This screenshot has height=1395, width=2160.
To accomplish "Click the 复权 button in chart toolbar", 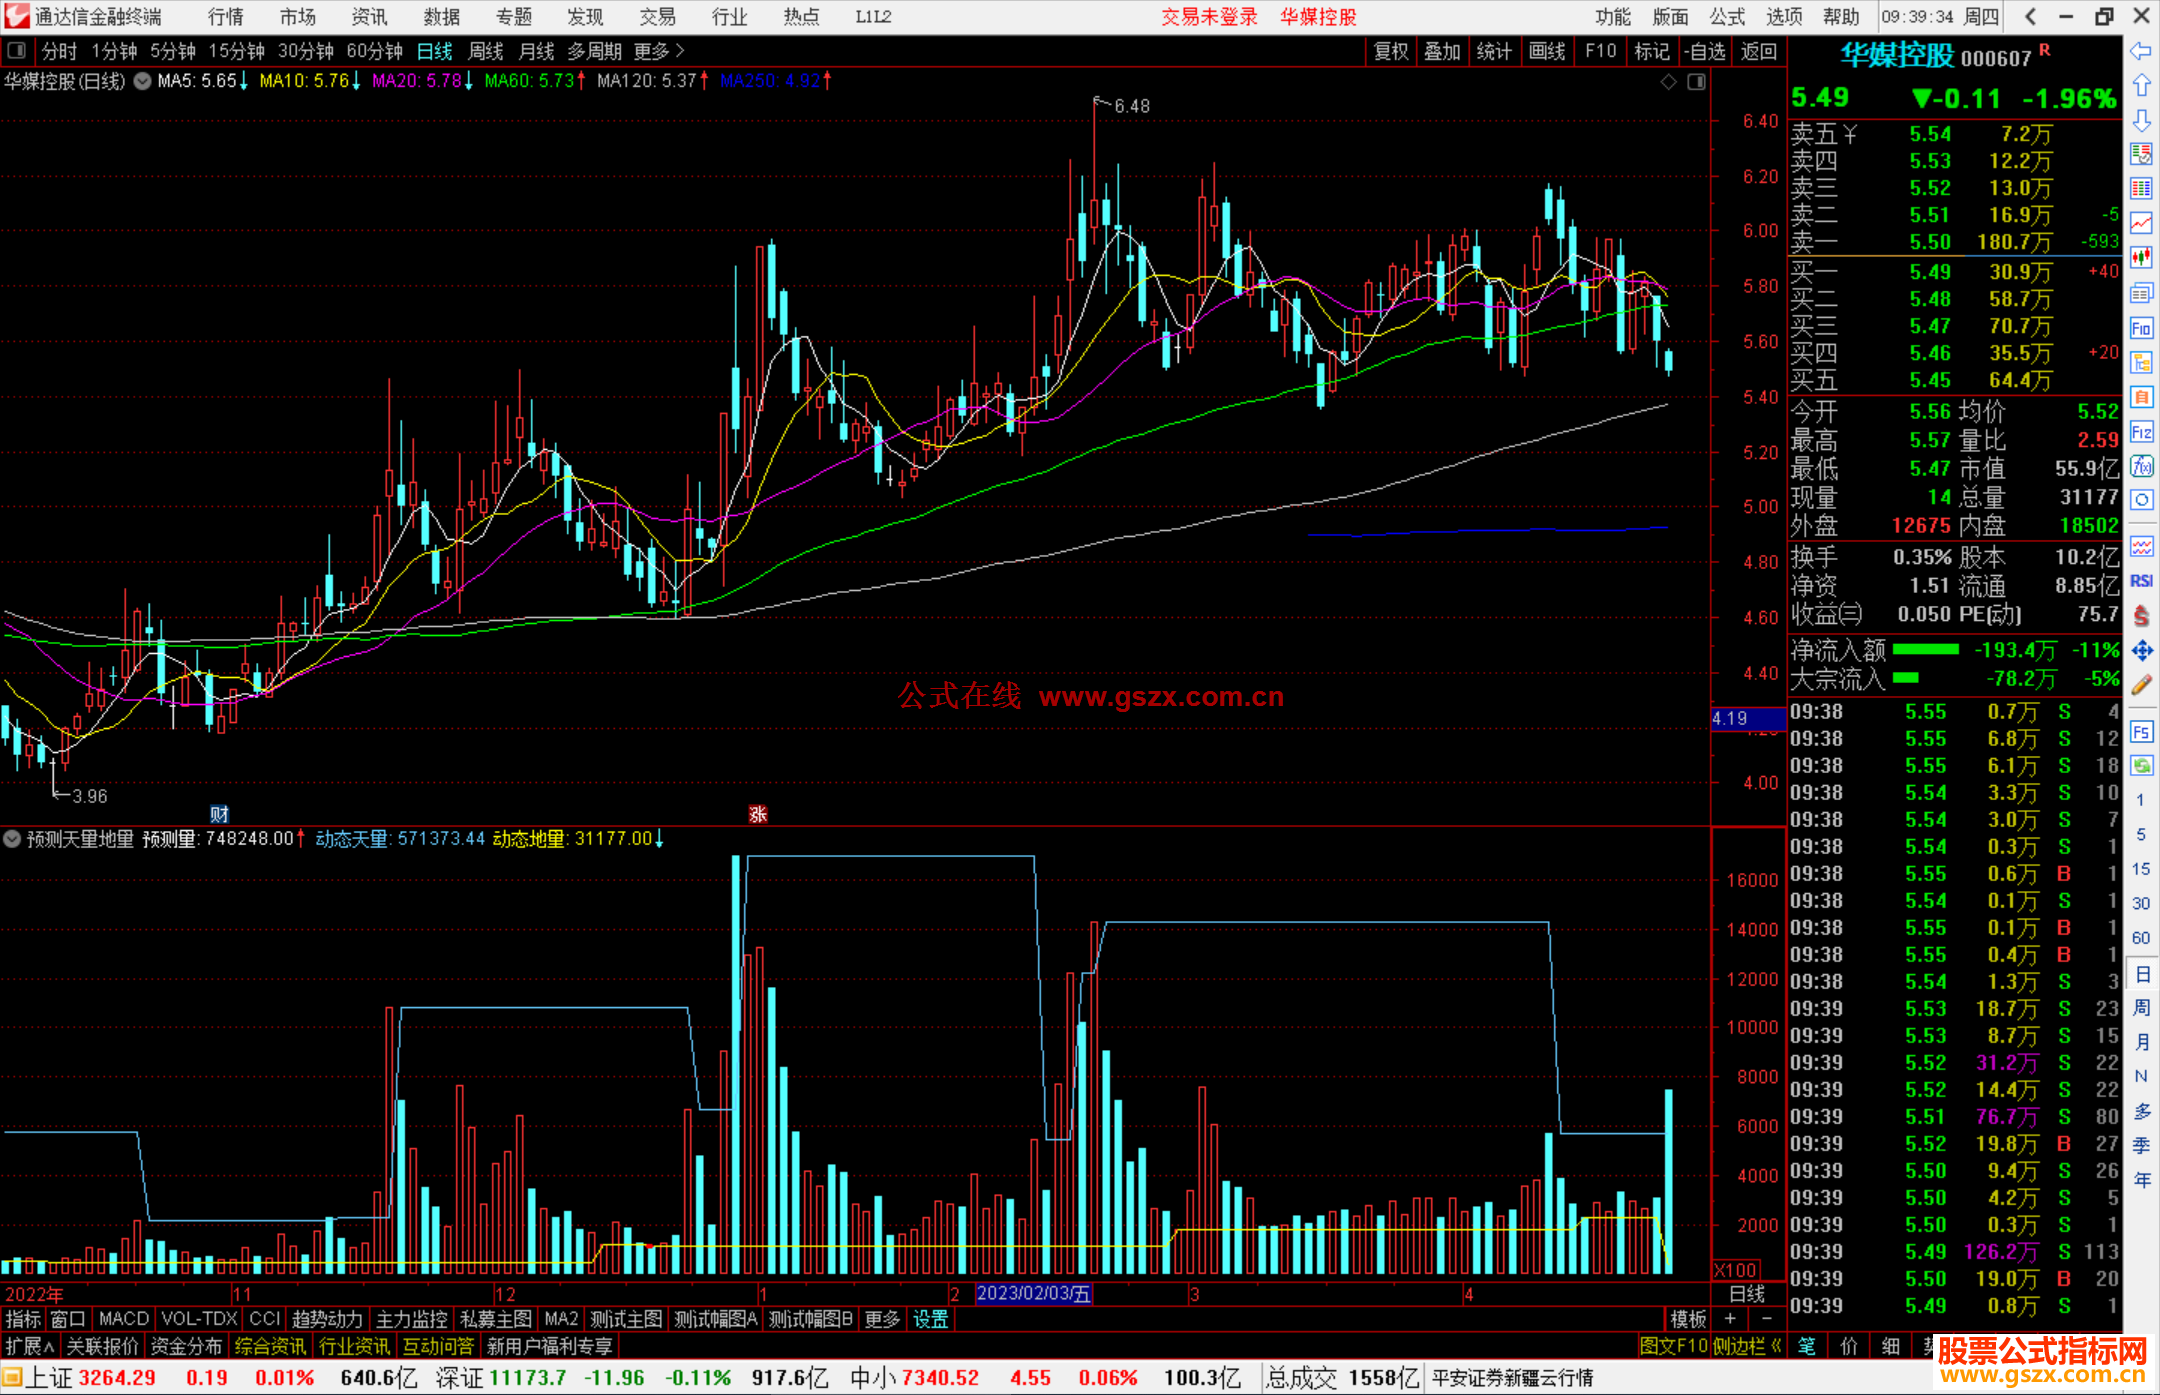I will click(1390, 51).
